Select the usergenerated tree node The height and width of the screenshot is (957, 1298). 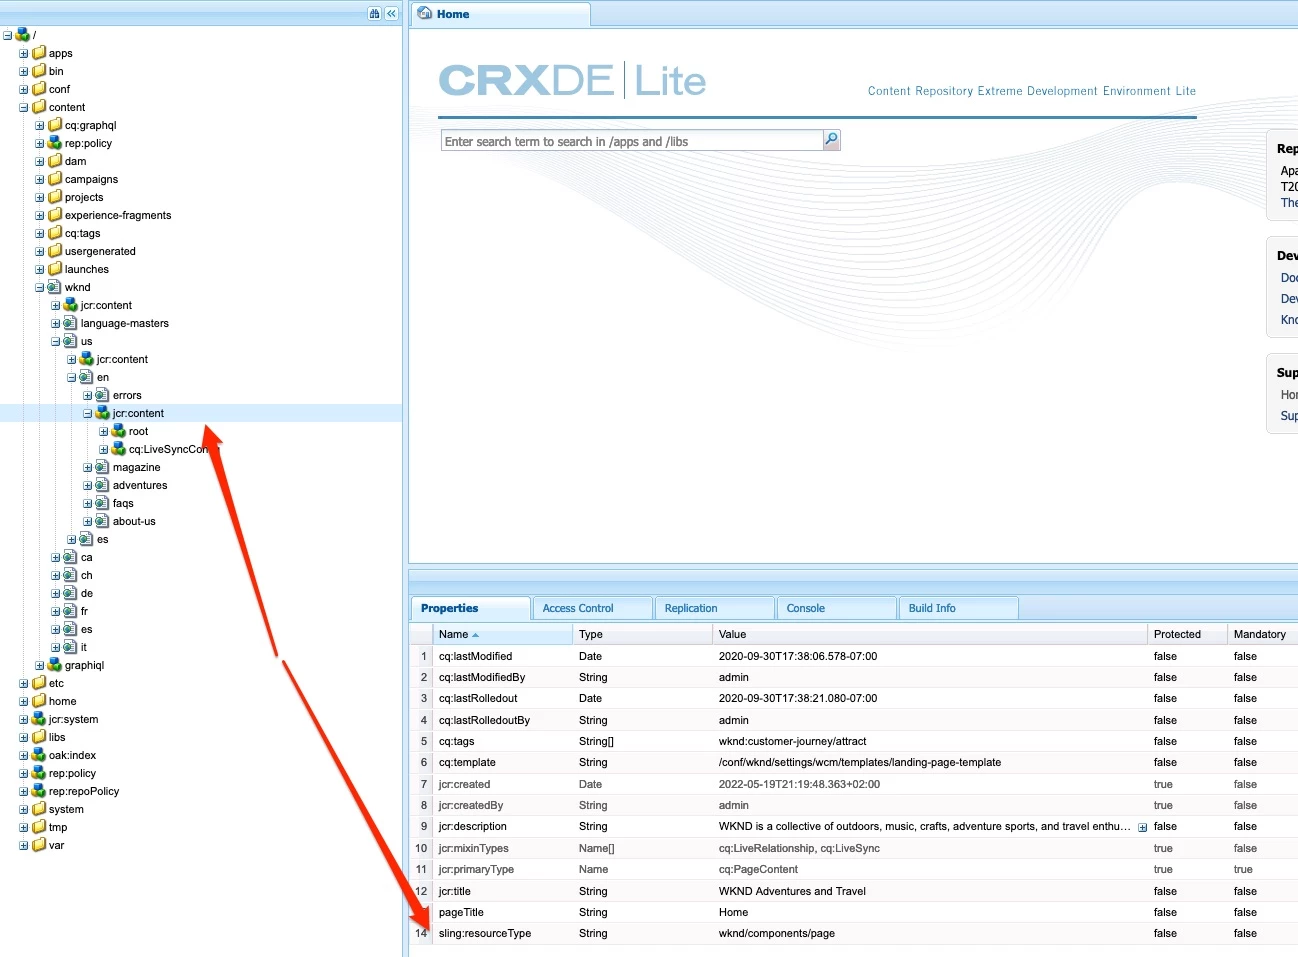click(x=100, y=251)
